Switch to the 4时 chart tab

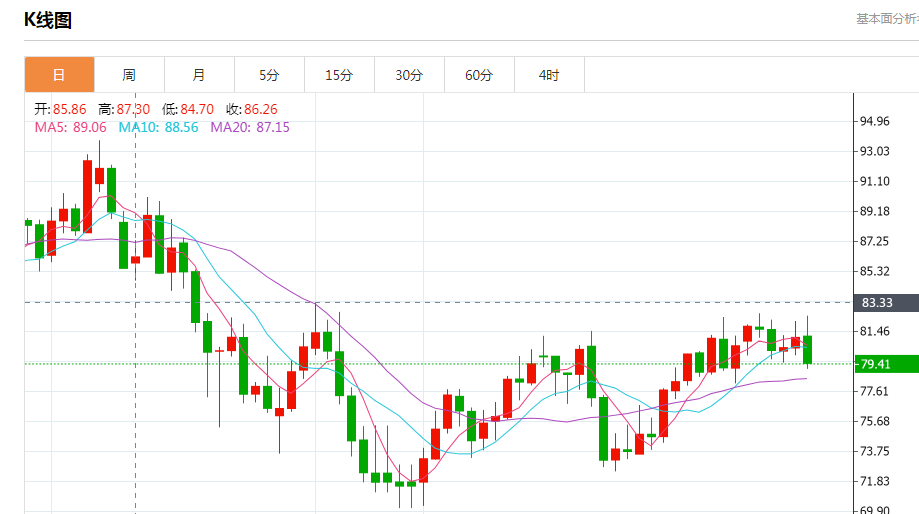549,75
